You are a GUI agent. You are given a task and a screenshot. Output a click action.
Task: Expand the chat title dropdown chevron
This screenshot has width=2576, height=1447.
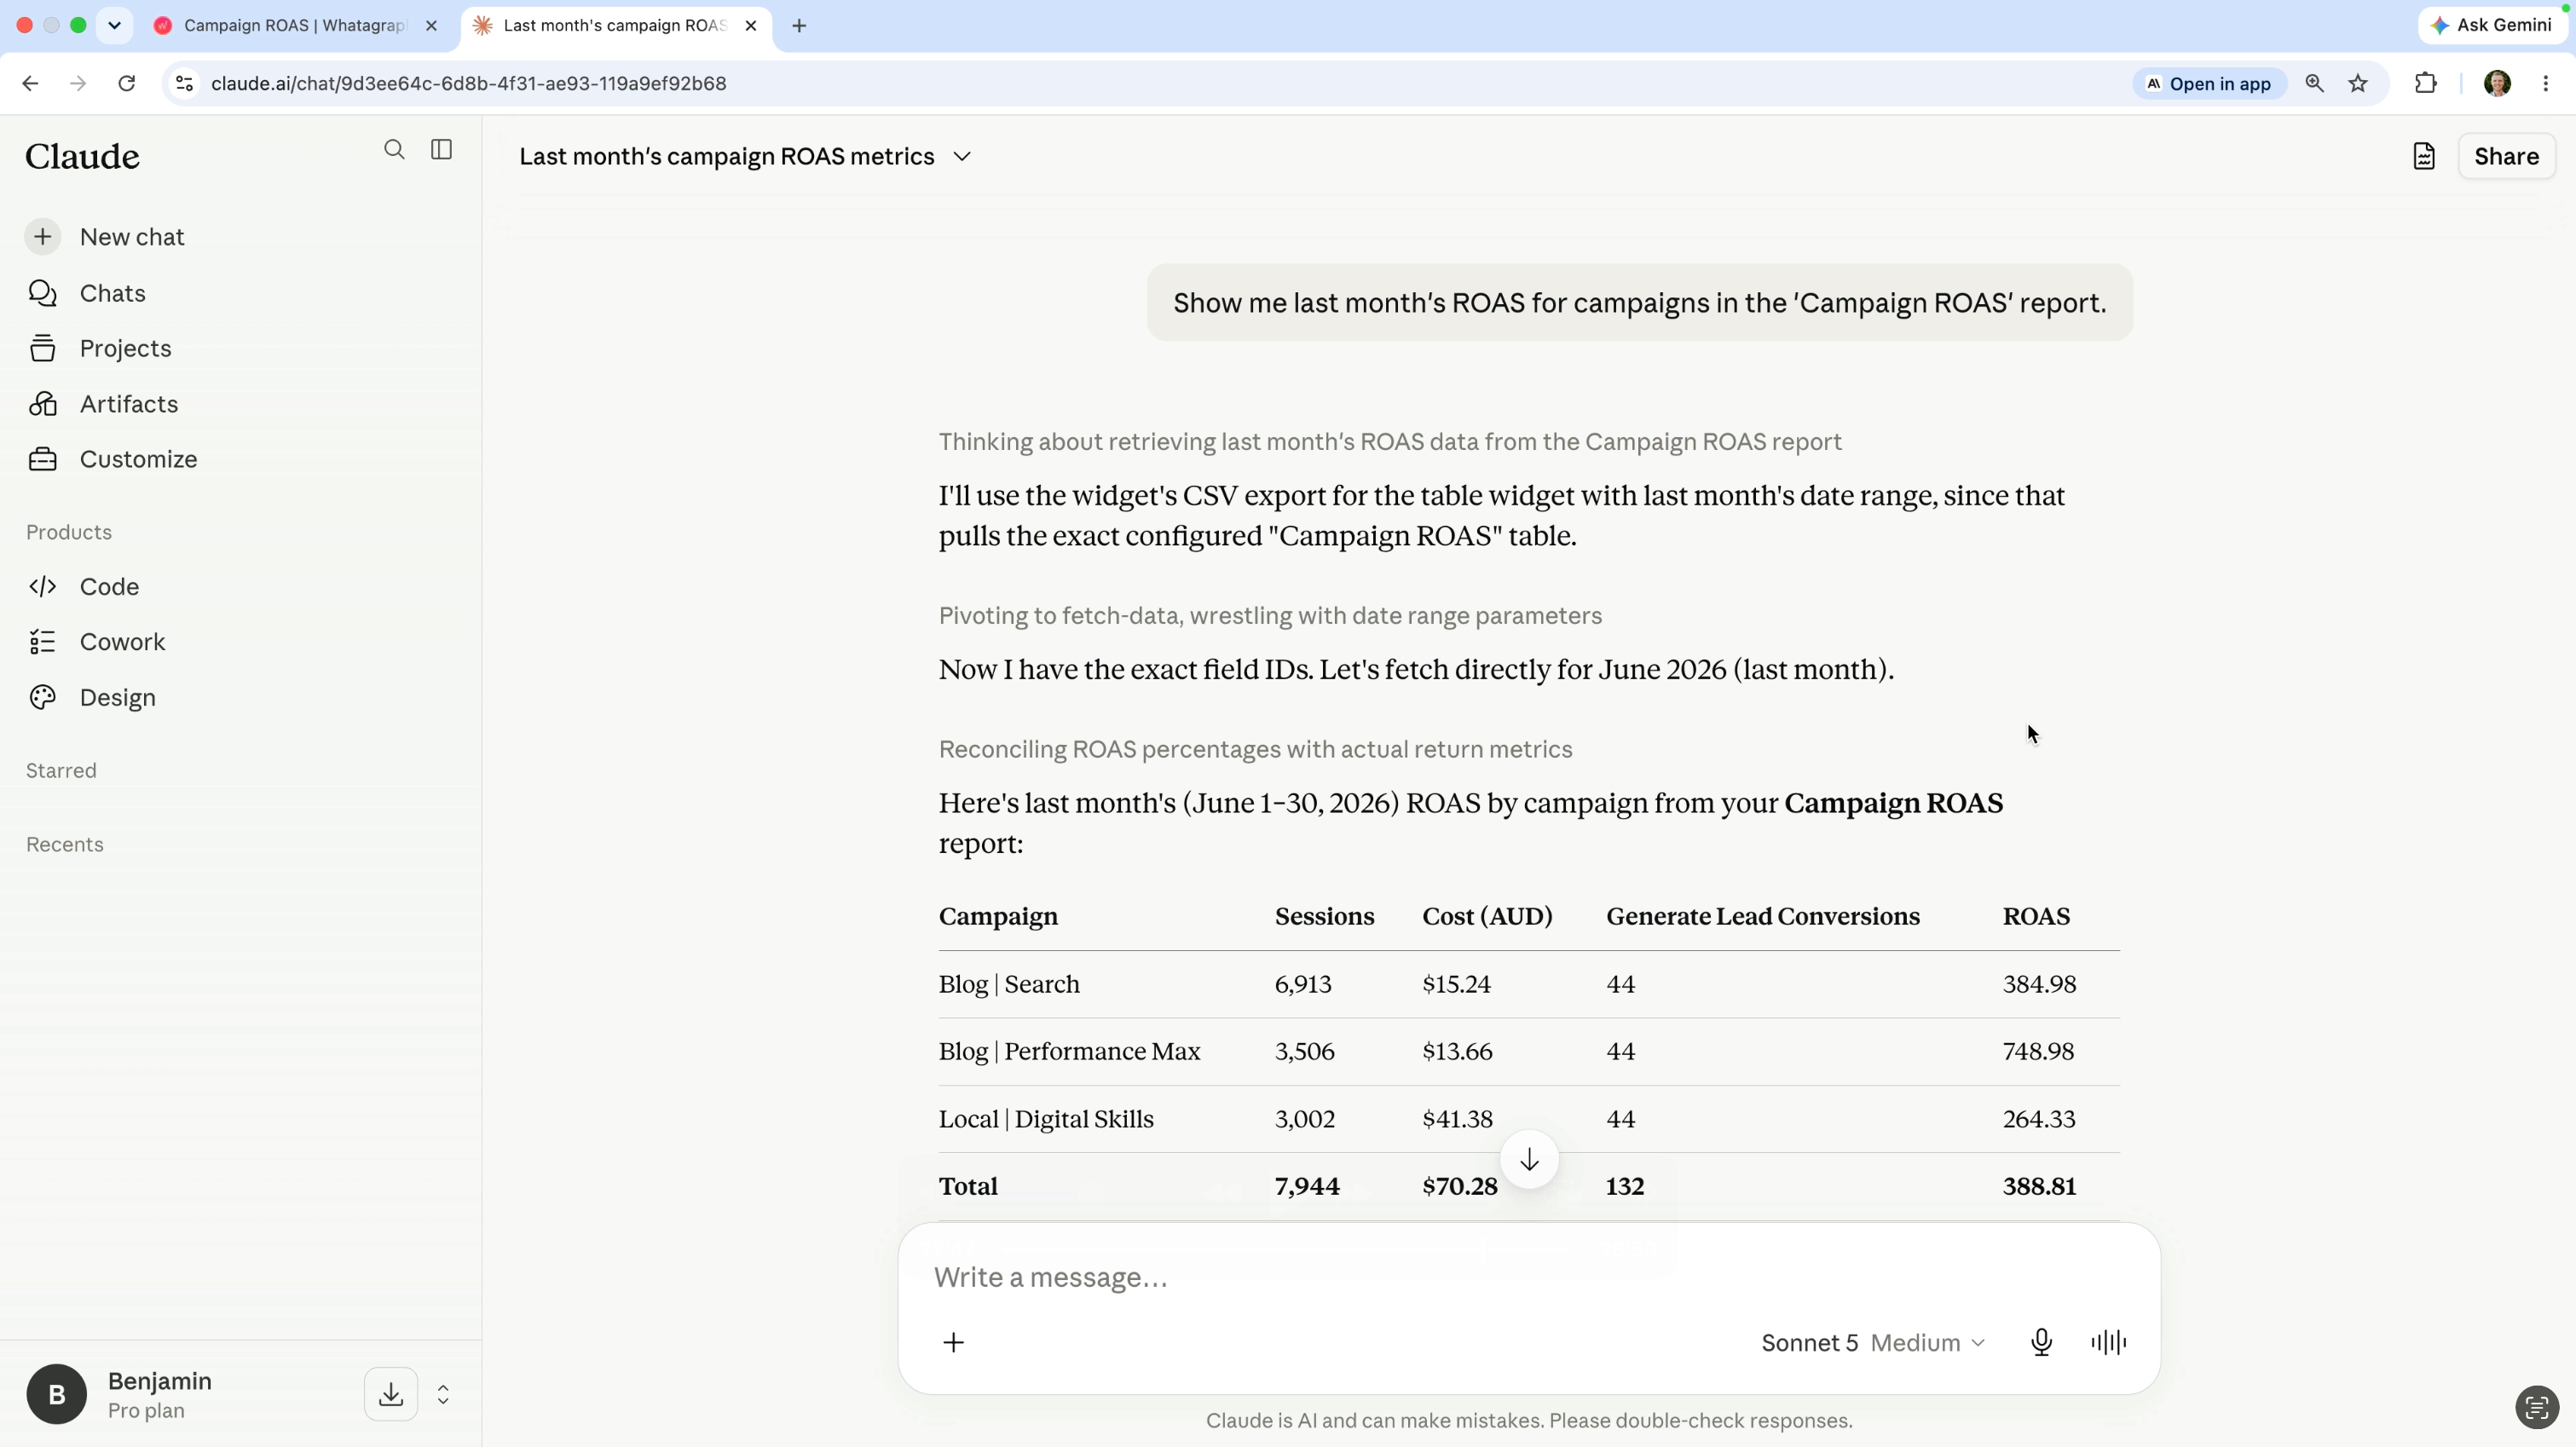point(962,157)
